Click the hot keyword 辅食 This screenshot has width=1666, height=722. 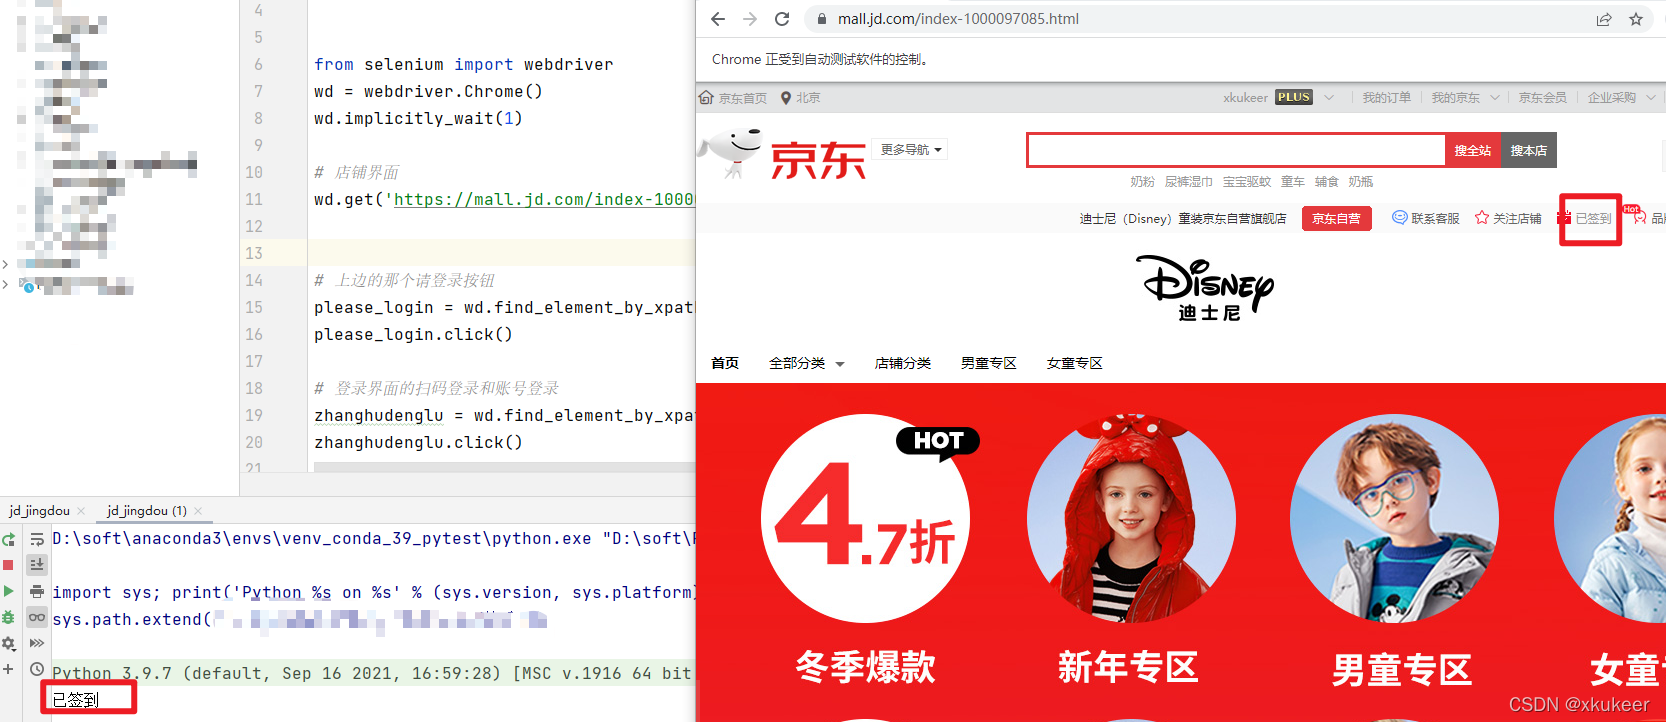tap(1327, 182)
